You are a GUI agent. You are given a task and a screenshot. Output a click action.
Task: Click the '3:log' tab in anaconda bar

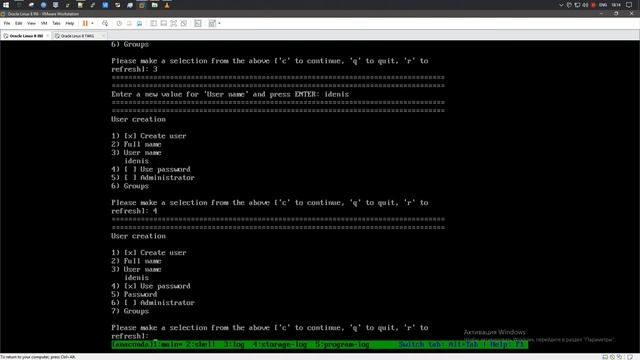click(x=234, y=344)
